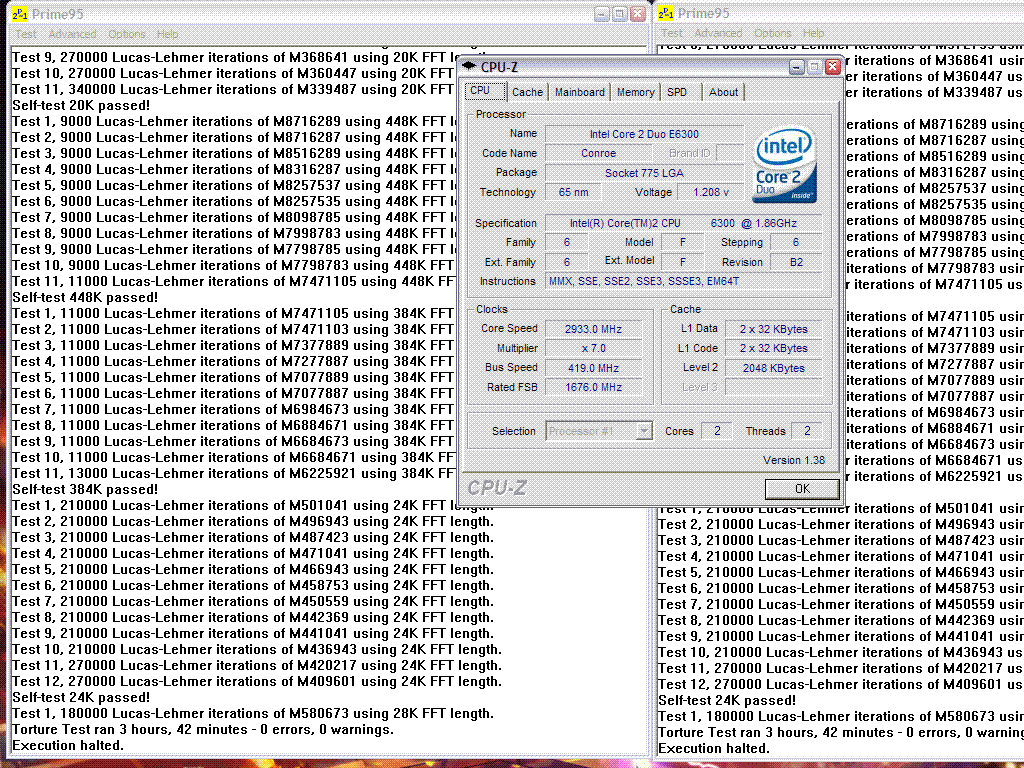Switch to the Mainboard tab in CPU-Z

[x=579, y=92]
